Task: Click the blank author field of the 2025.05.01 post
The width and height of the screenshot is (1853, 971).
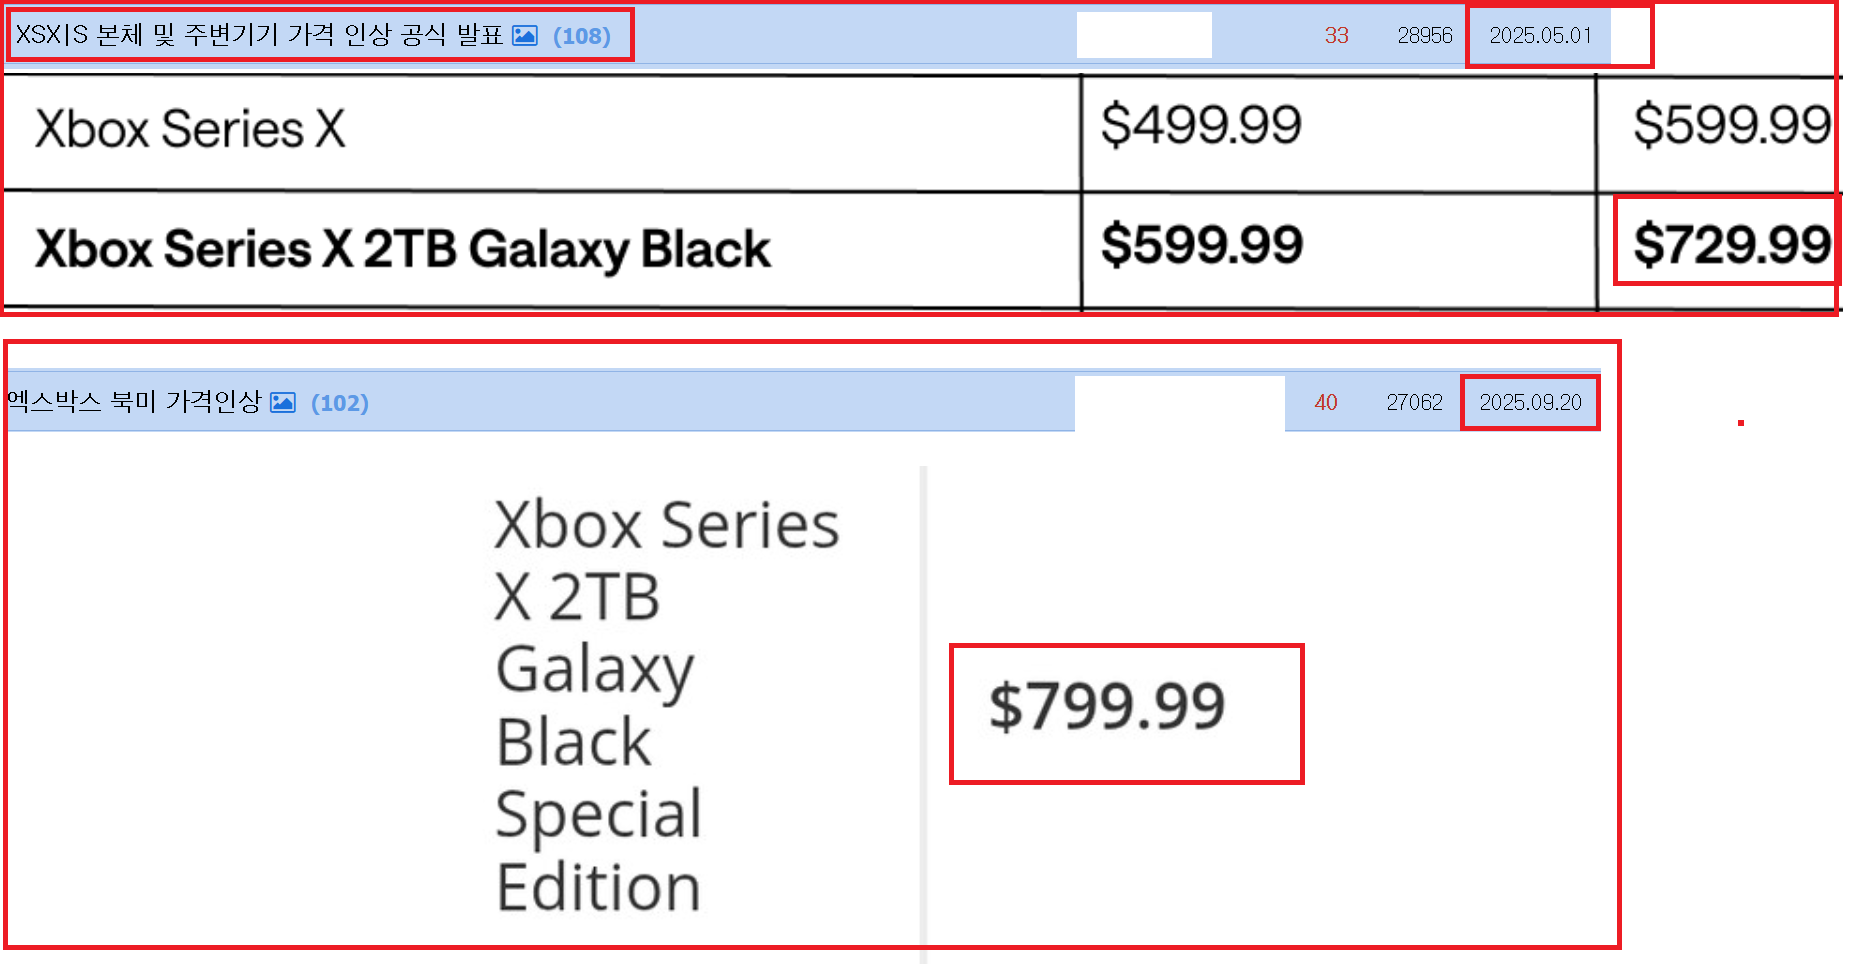Action: click(x=1144, y=35)
